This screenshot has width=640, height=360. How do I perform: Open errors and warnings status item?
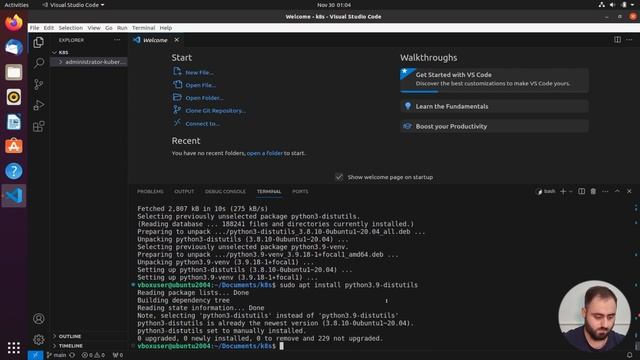click(x=93, y=355)
